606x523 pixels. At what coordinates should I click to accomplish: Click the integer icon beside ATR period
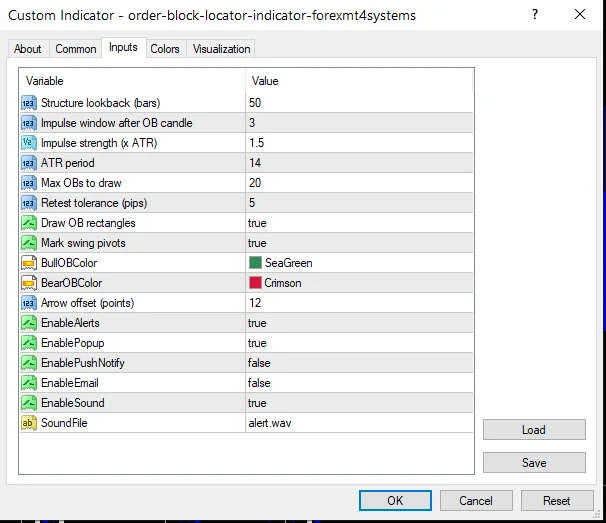pos(29,163)
